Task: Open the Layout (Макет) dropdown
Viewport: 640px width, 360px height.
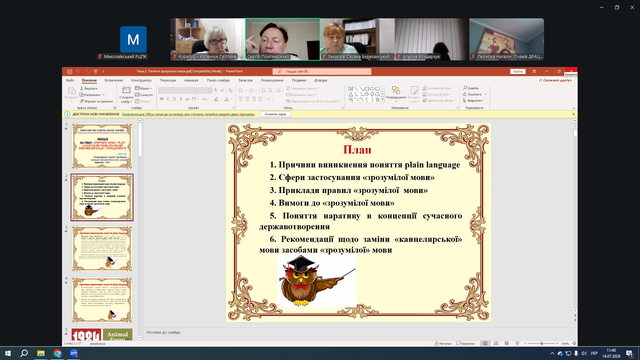Action: (x=143, y=88)
